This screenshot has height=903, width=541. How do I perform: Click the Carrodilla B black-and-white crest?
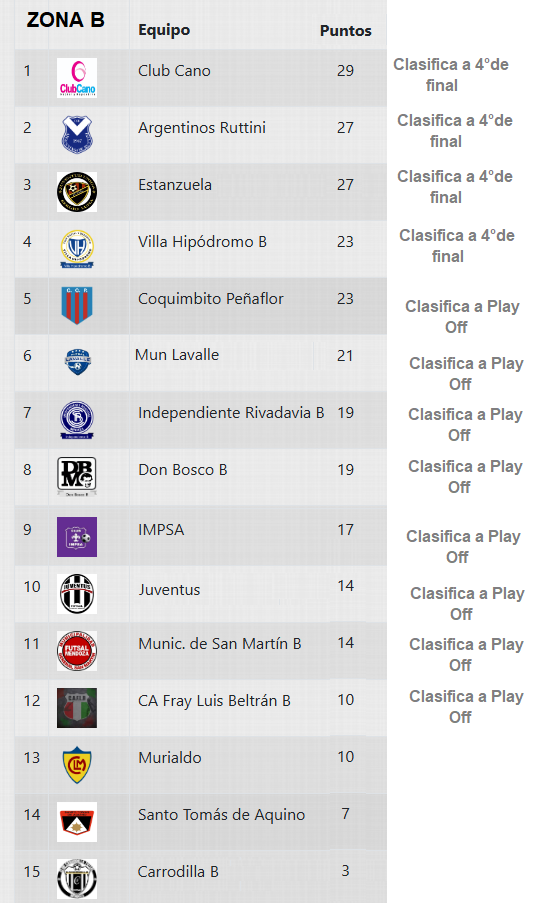click(x=77, y=879)
